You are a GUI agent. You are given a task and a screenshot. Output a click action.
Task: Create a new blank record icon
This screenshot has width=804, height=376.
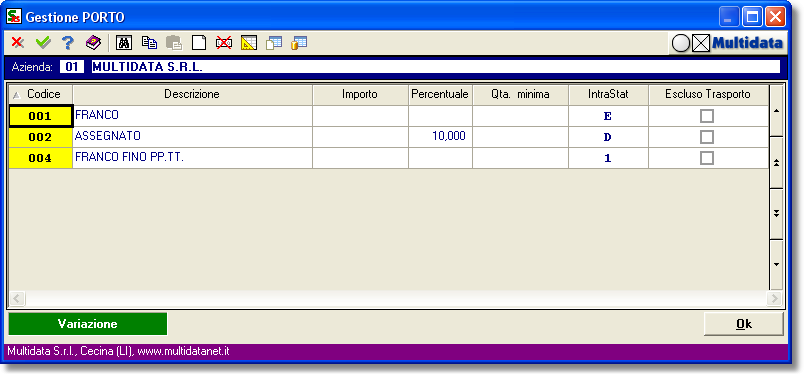pos(199,43)
